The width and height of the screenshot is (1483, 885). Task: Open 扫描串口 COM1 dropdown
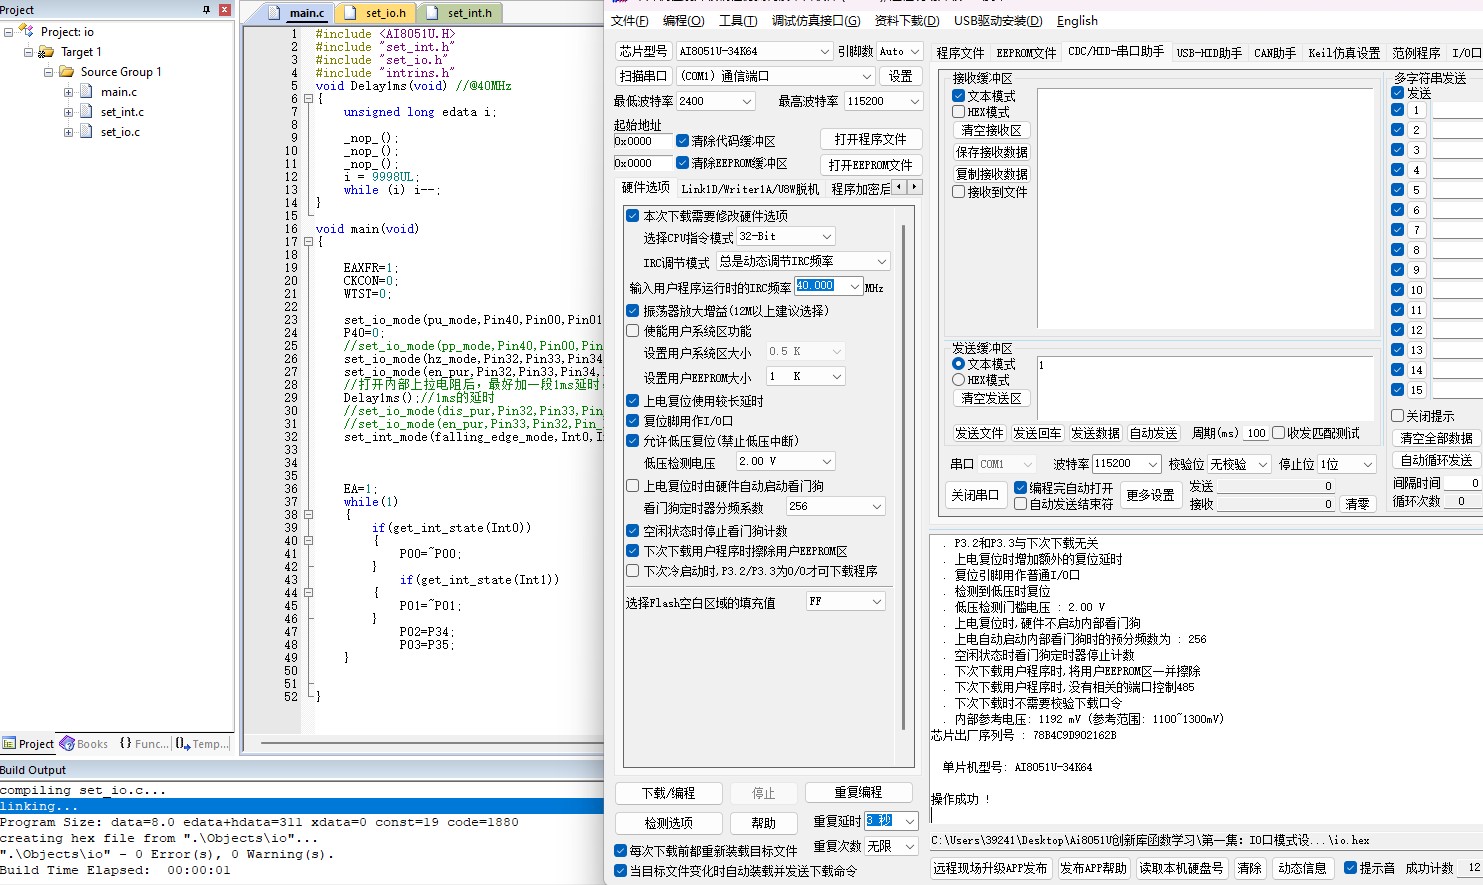(x=776, y=76)
